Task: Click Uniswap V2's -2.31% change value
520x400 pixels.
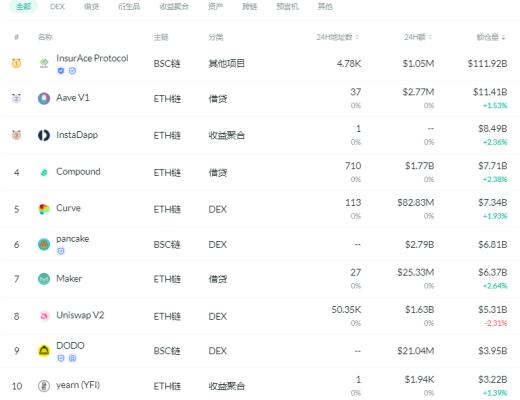Action: 496,323
